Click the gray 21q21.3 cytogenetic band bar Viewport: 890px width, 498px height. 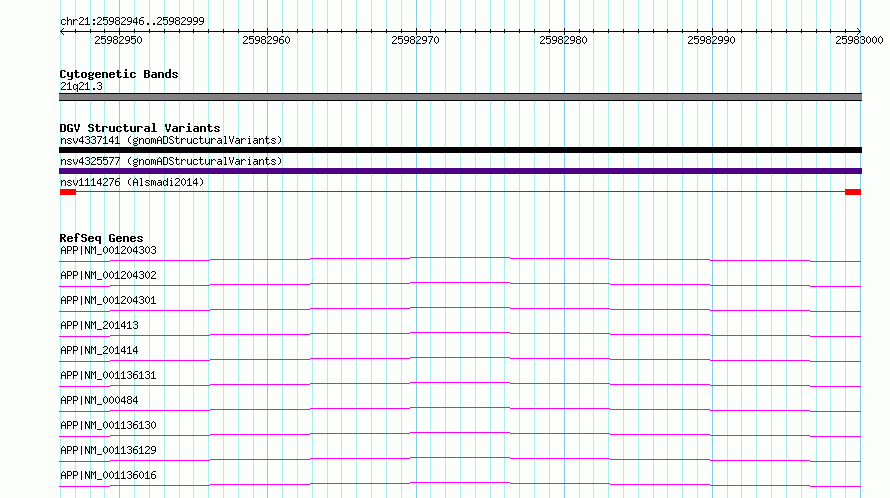click(460, 97)
